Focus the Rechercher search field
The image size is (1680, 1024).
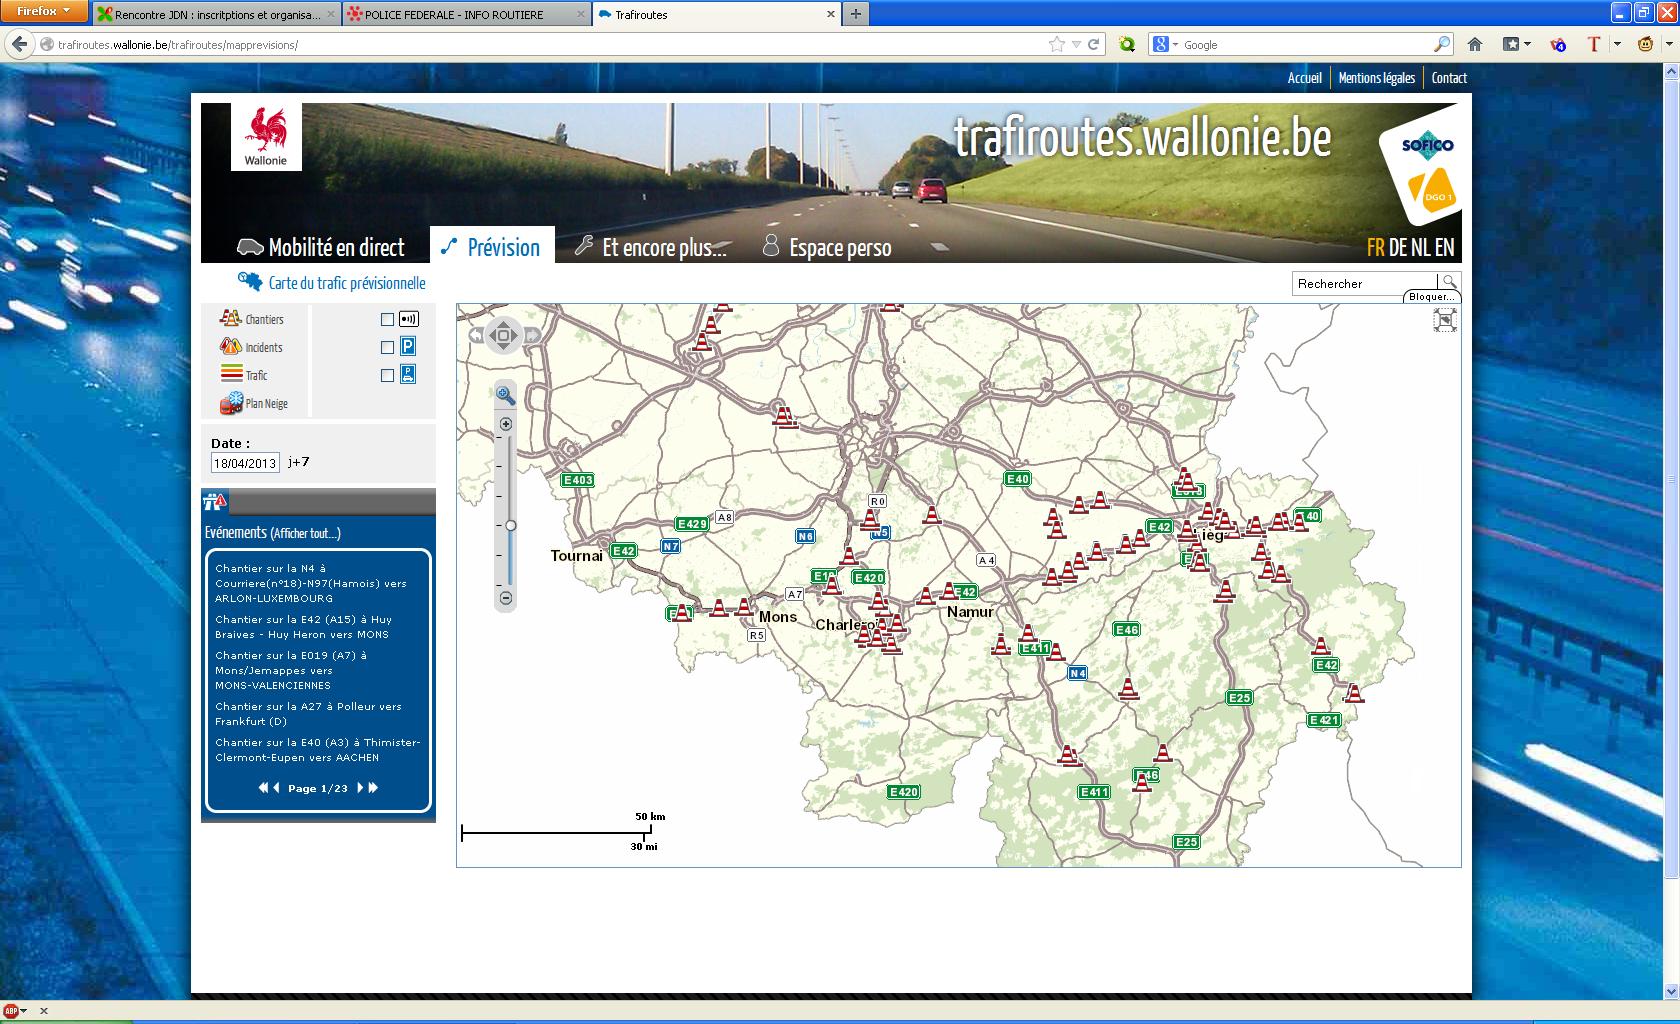pos(1365,284)
